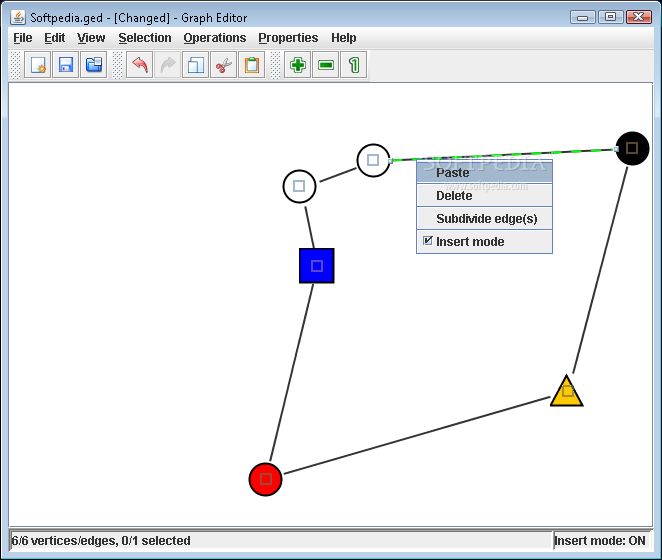Select the blue square vertex
Screen dimensions: 662x560
tap(317, 266)
